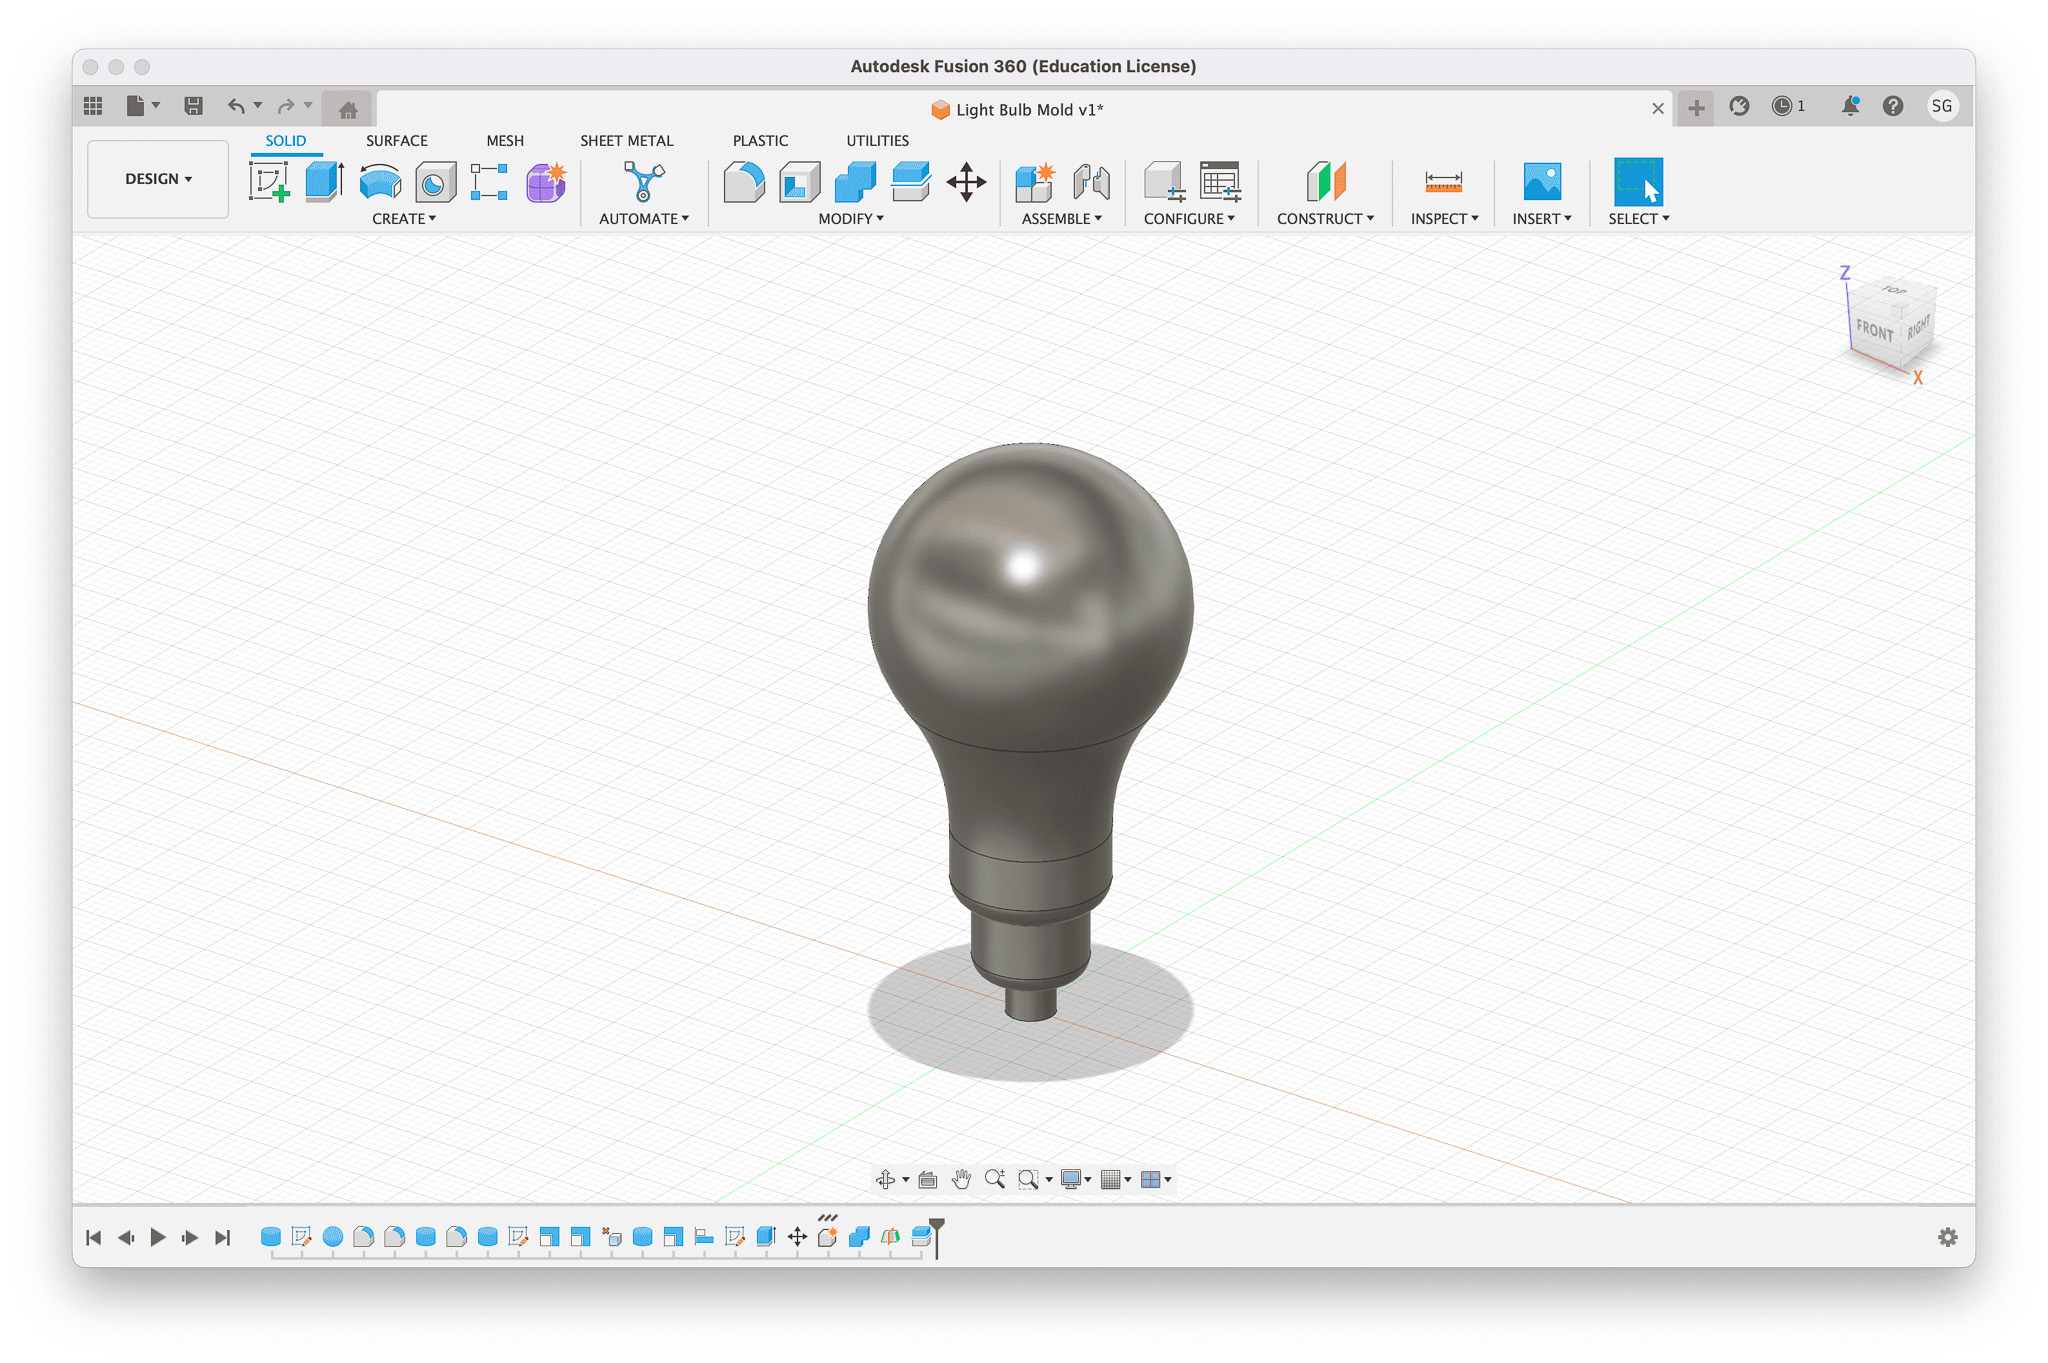
Task: Activate the Zoom magnifier tool
Action: (x=995, y=1180)
